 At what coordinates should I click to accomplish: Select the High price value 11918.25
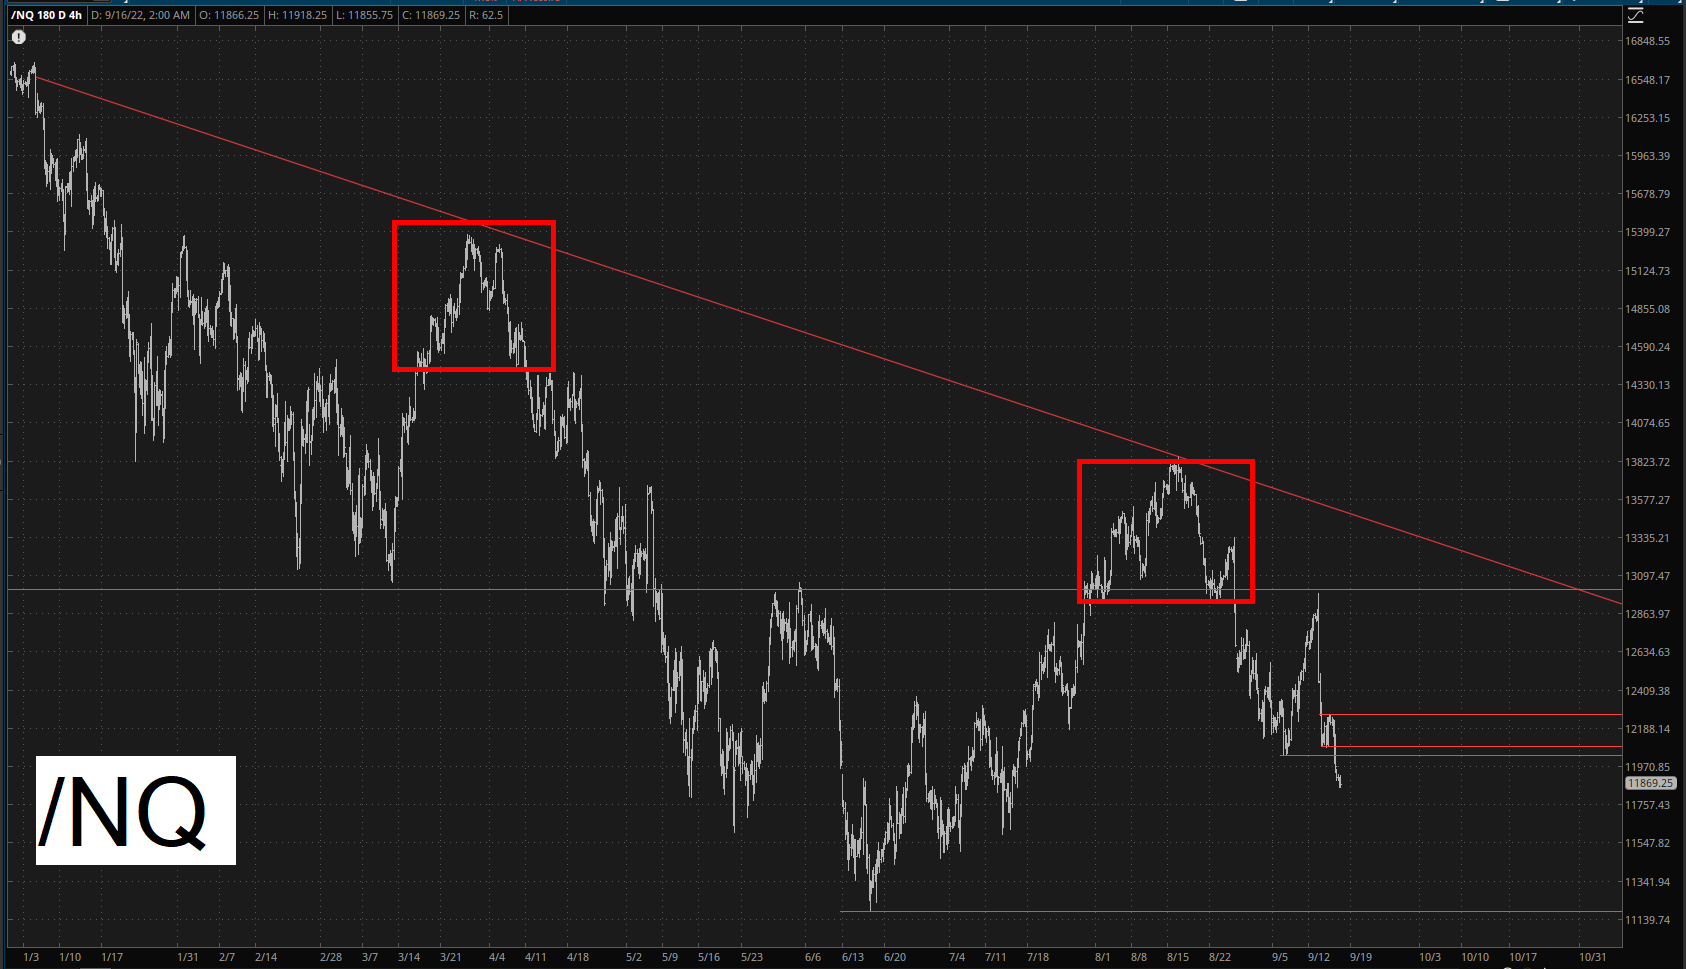pos(298,15)
